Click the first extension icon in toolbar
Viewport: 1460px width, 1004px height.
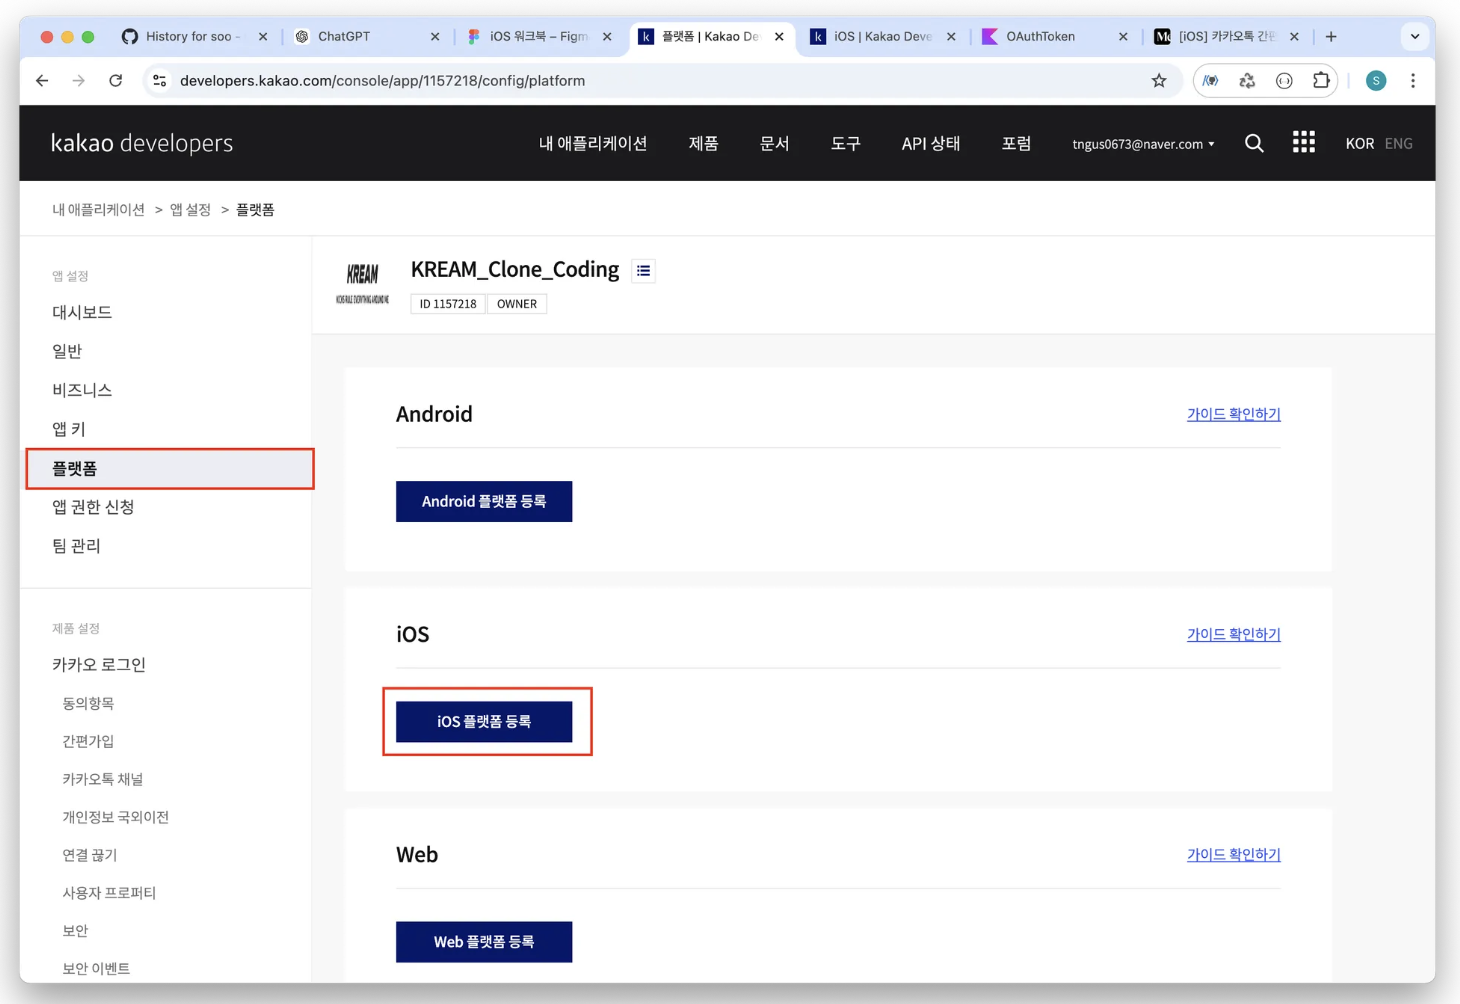tap(1211, 81)
